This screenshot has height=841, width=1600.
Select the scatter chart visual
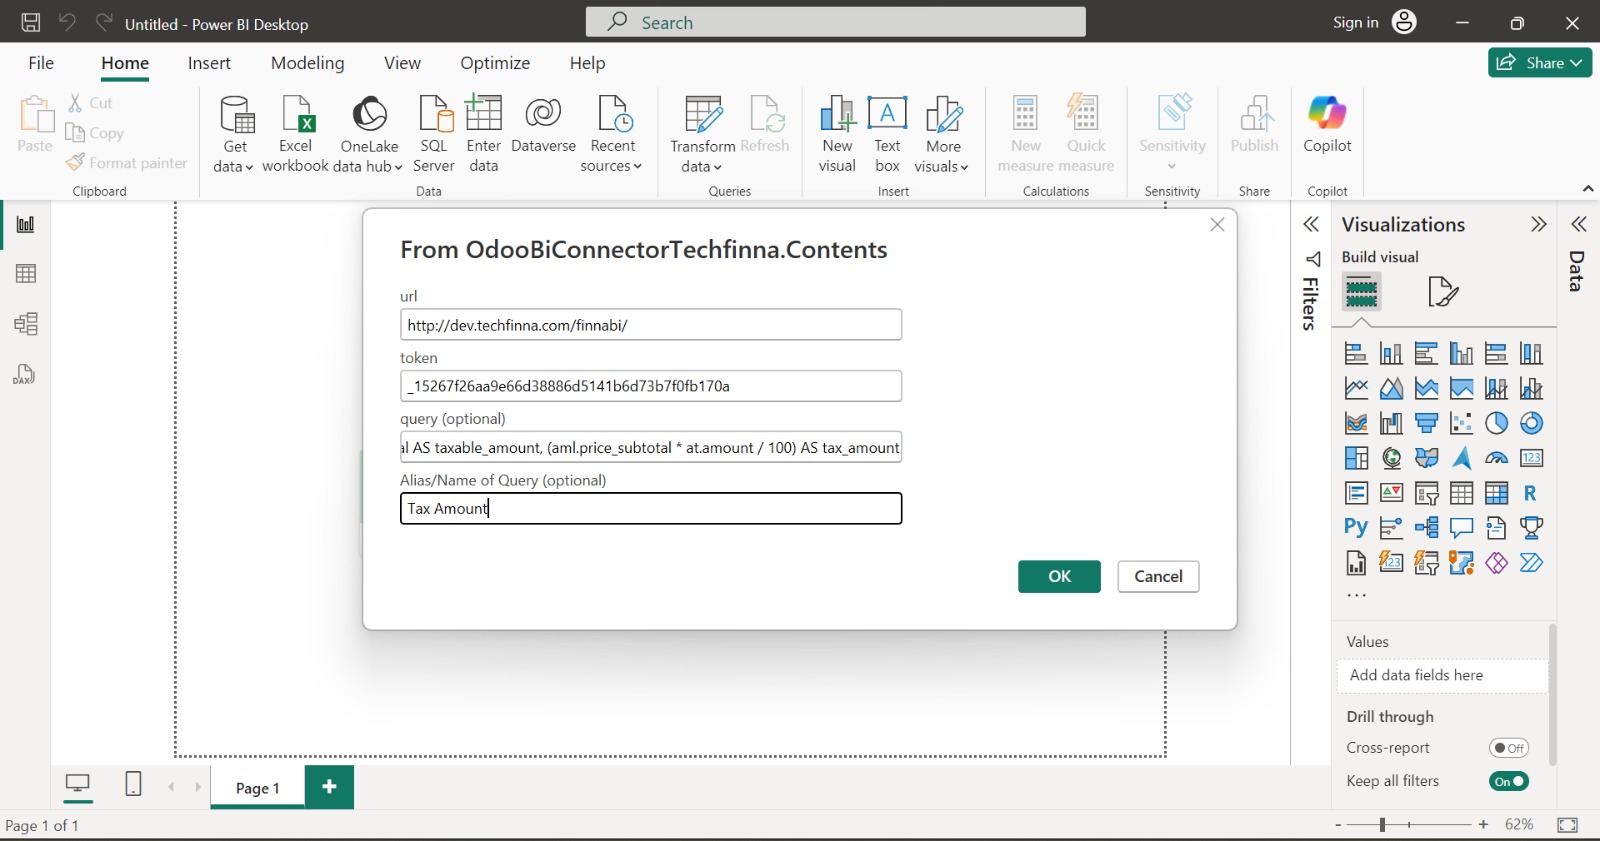click(x=1461, y=423)
